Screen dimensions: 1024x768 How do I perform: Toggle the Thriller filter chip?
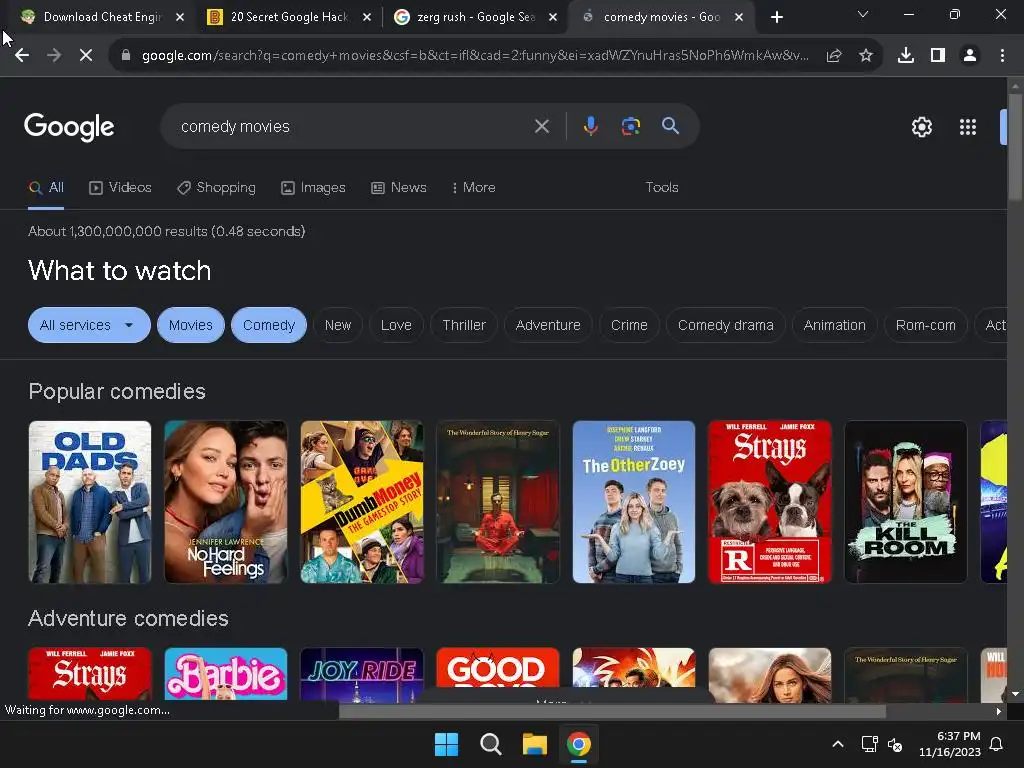(x=464, y=325)
